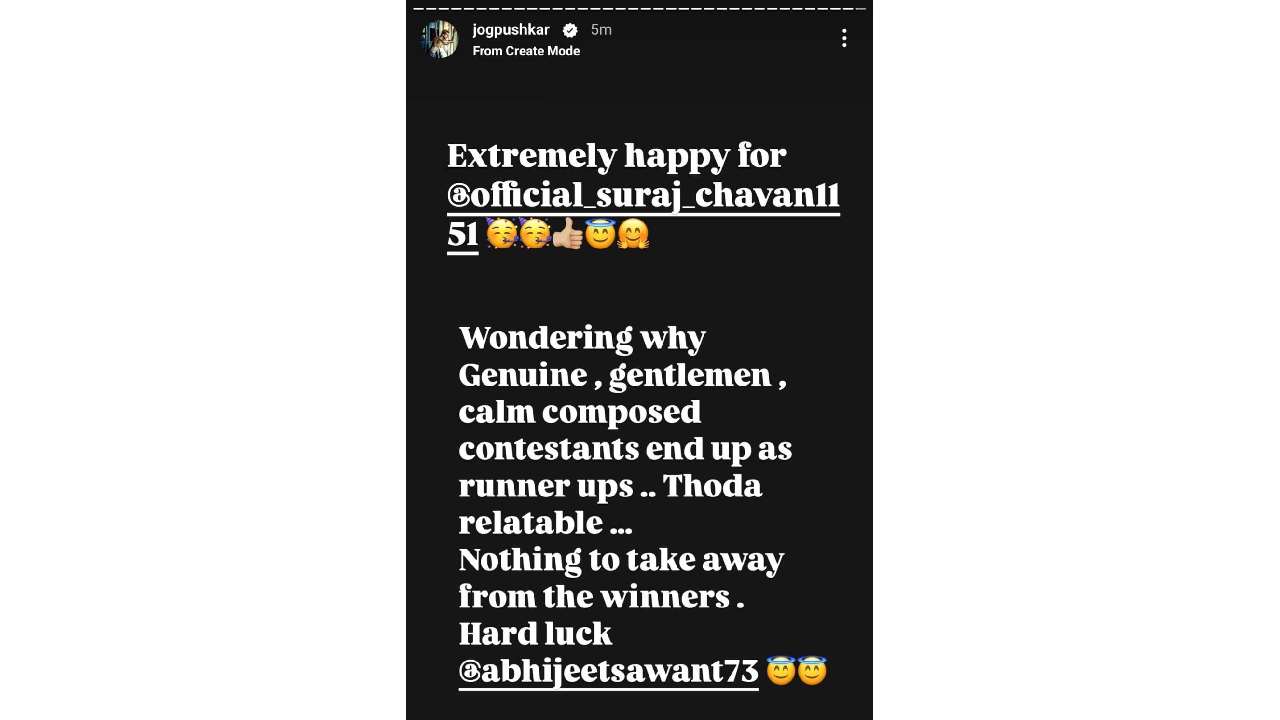Click the halo emoji next to thumbs up
The height and width of the screenshot is (720, 1280).
point(600,234)
